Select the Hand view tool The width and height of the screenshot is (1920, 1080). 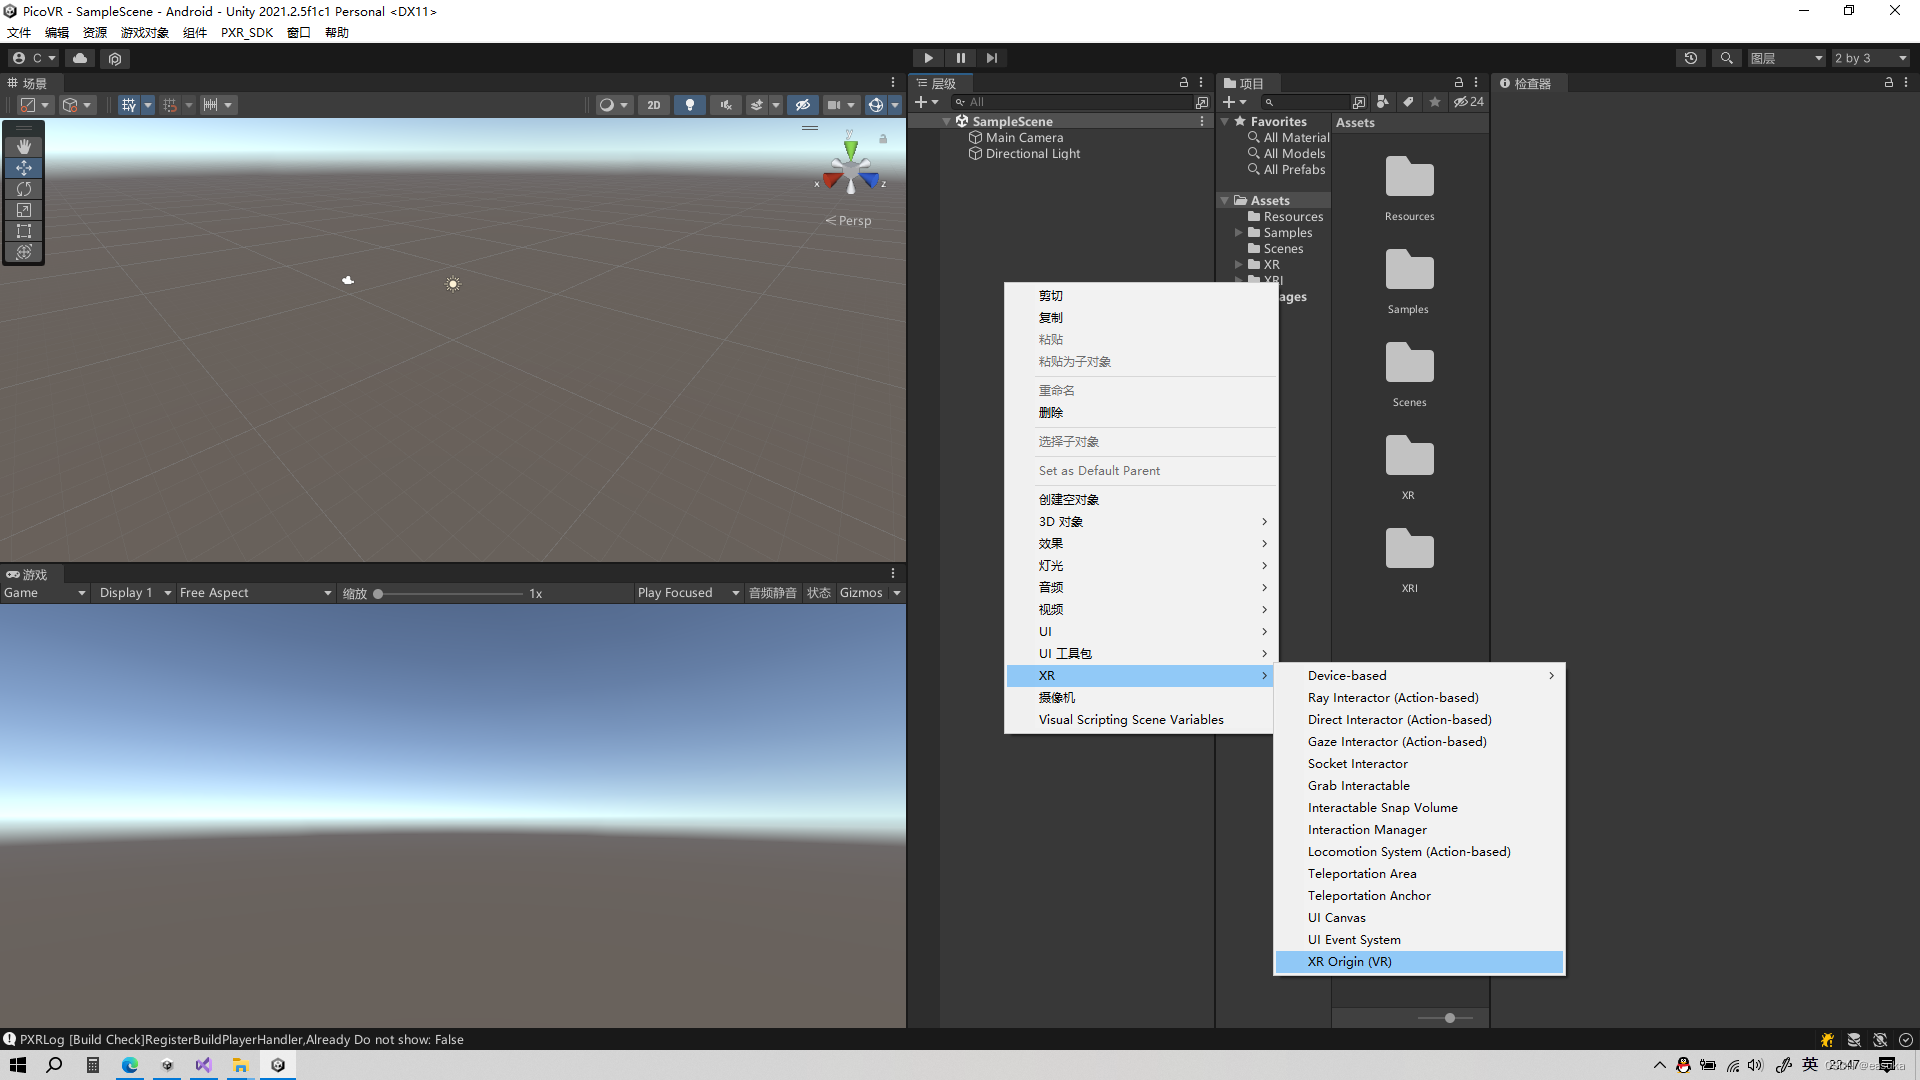click(24, 146)
